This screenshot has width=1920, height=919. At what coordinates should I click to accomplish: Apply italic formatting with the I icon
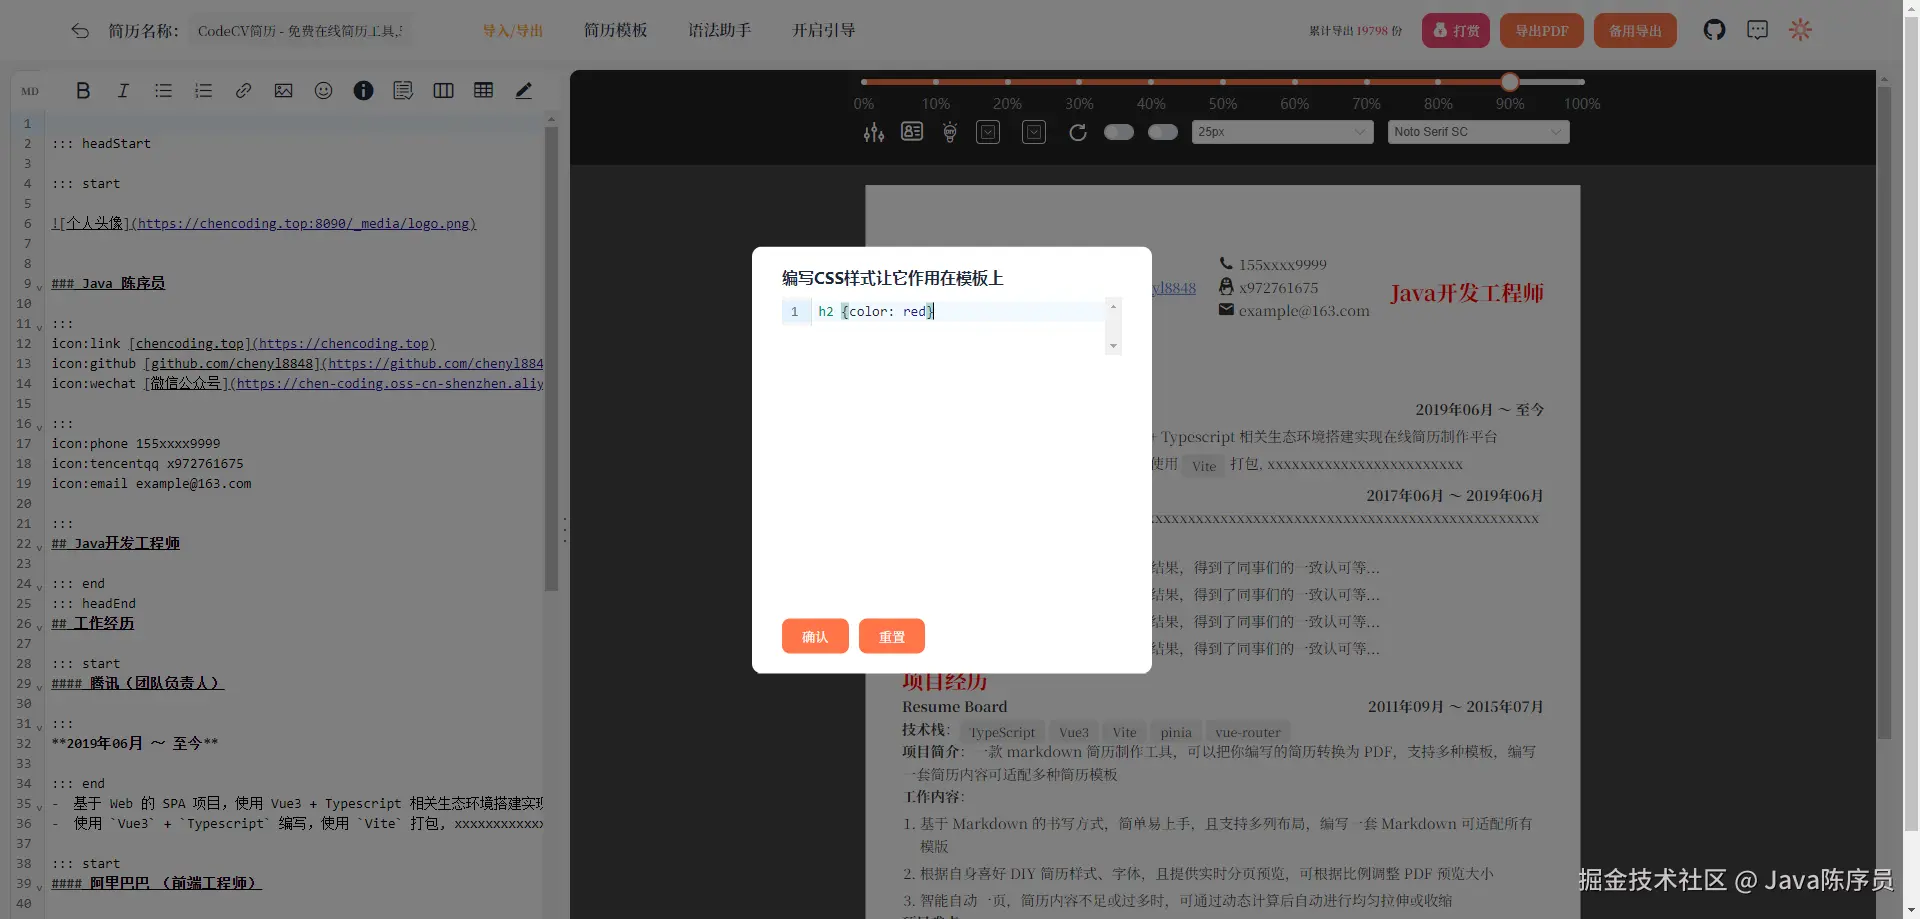(x=123, y=91)
